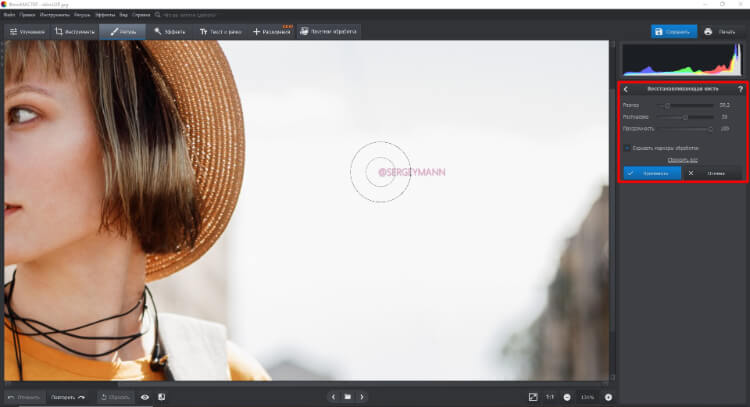Click the before/after compare icon
Screen dimensions: 750x407
[x=161, y=397]
